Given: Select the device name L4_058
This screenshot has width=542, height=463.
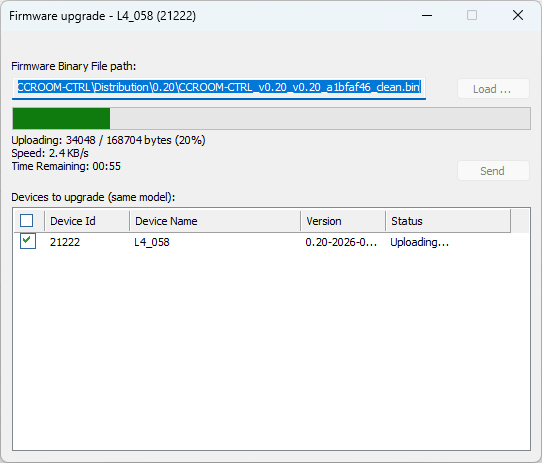Looking at the screenshot, I should pyautogui.click(x=152, y=242).
